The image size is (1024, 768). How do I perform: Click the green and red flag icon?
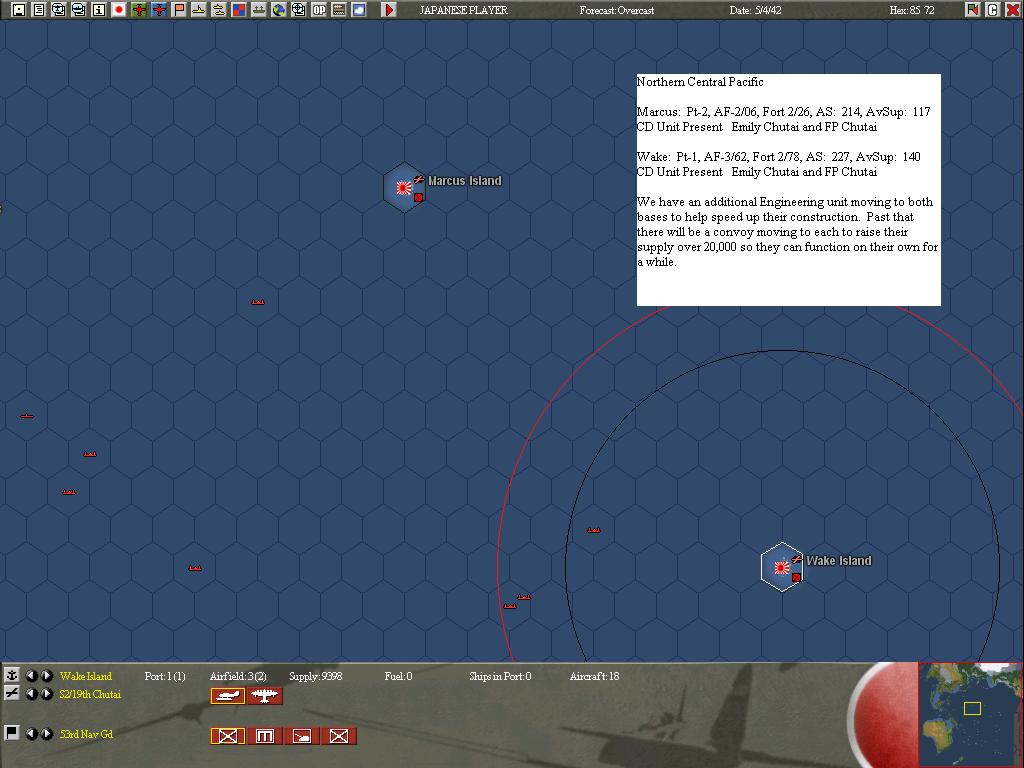(972, 10)
